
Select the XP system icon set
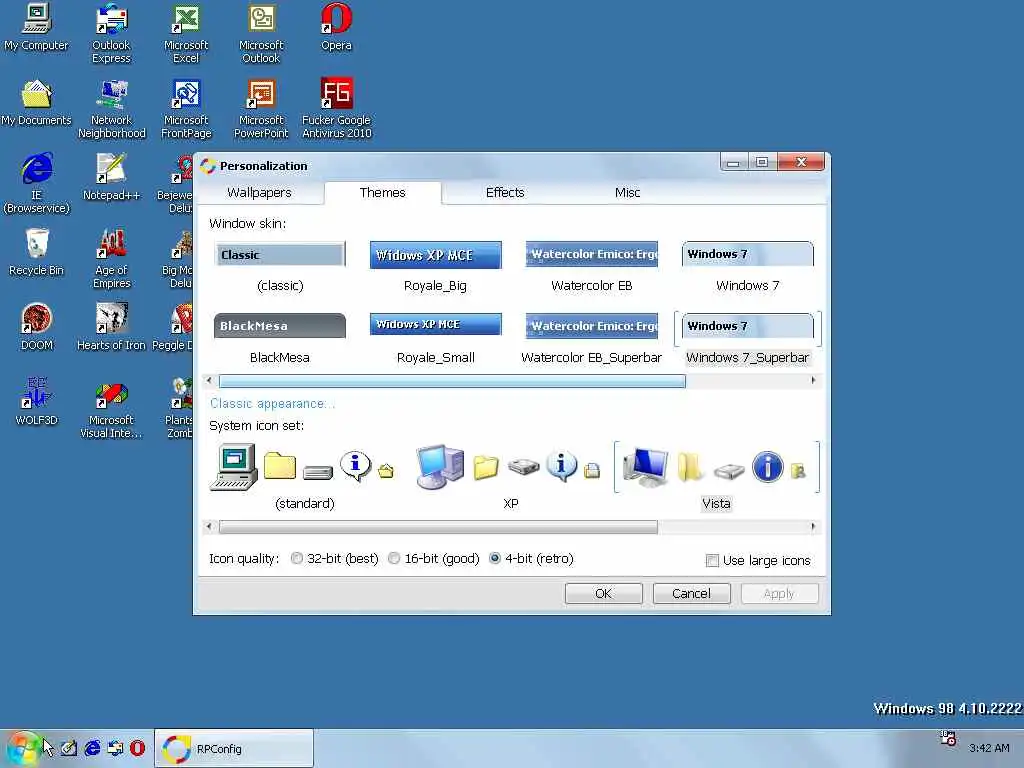511,477
